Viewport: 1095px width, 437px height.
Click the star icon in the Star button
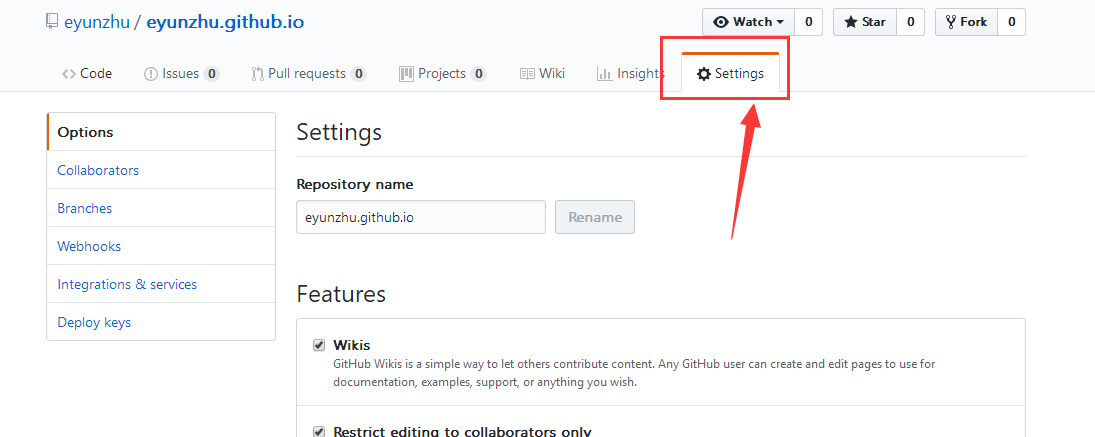tap(851, 22)
